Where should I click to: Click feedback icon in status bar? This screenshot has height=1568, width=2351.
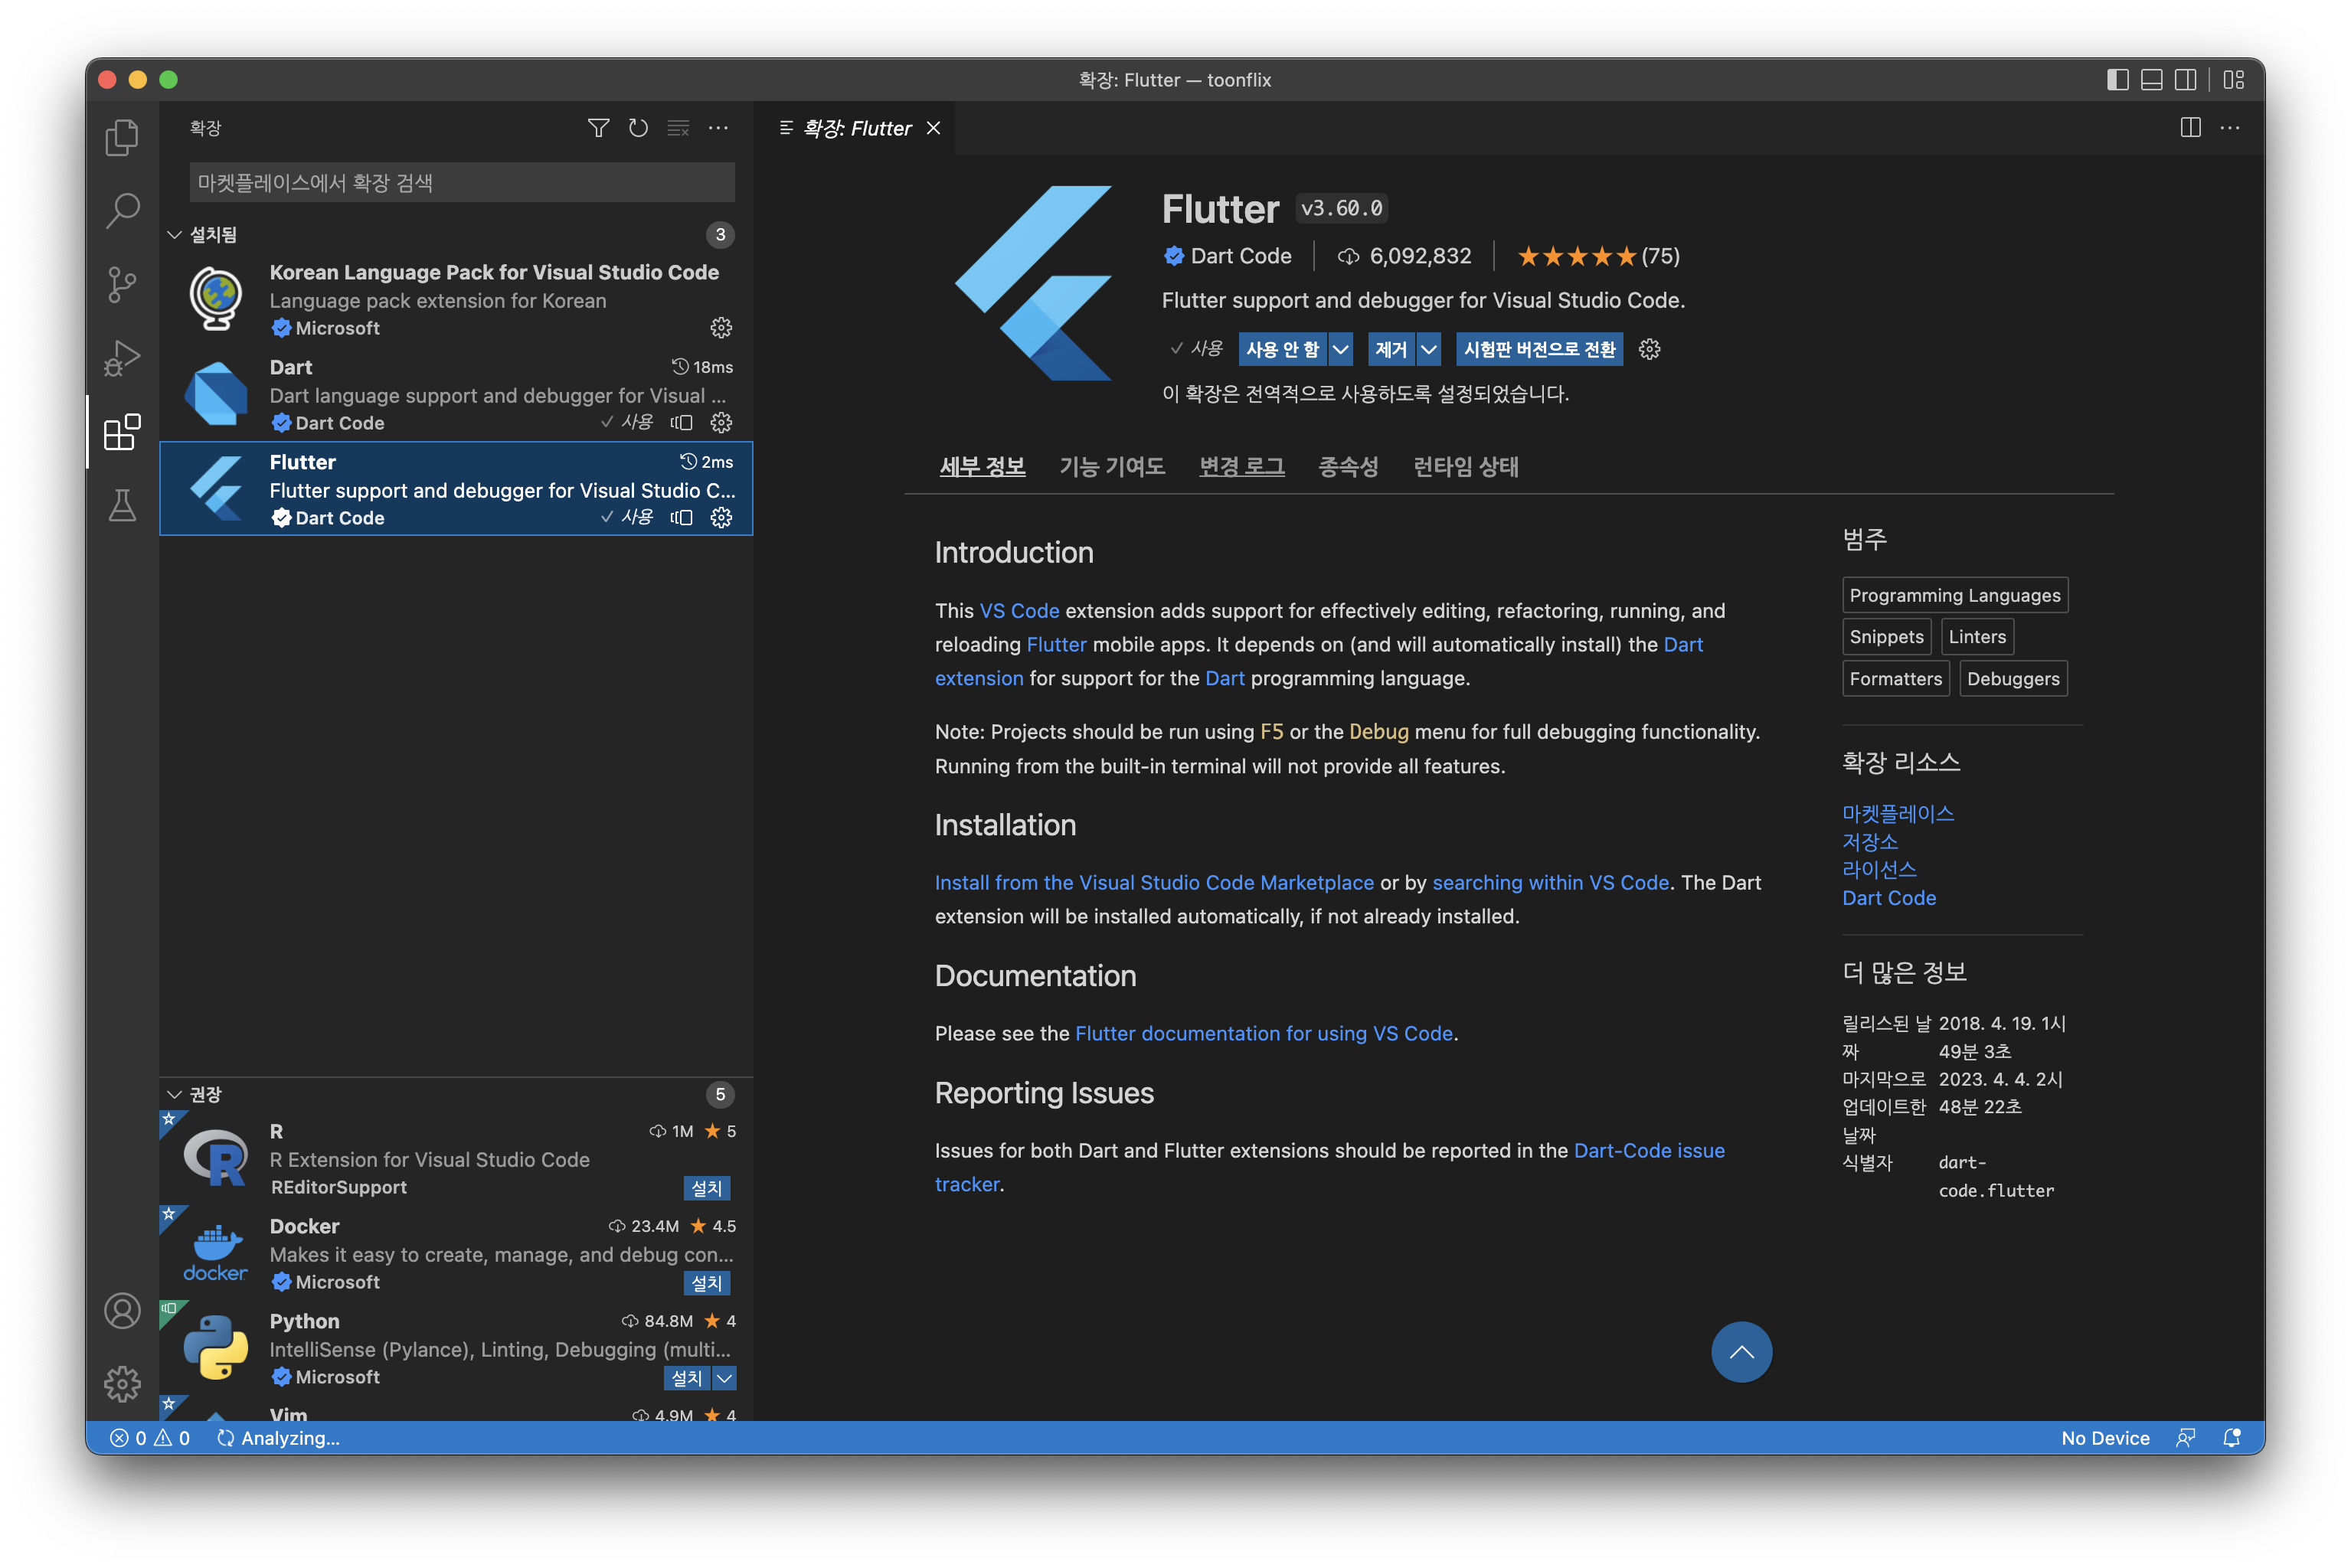[2186, 1438]
